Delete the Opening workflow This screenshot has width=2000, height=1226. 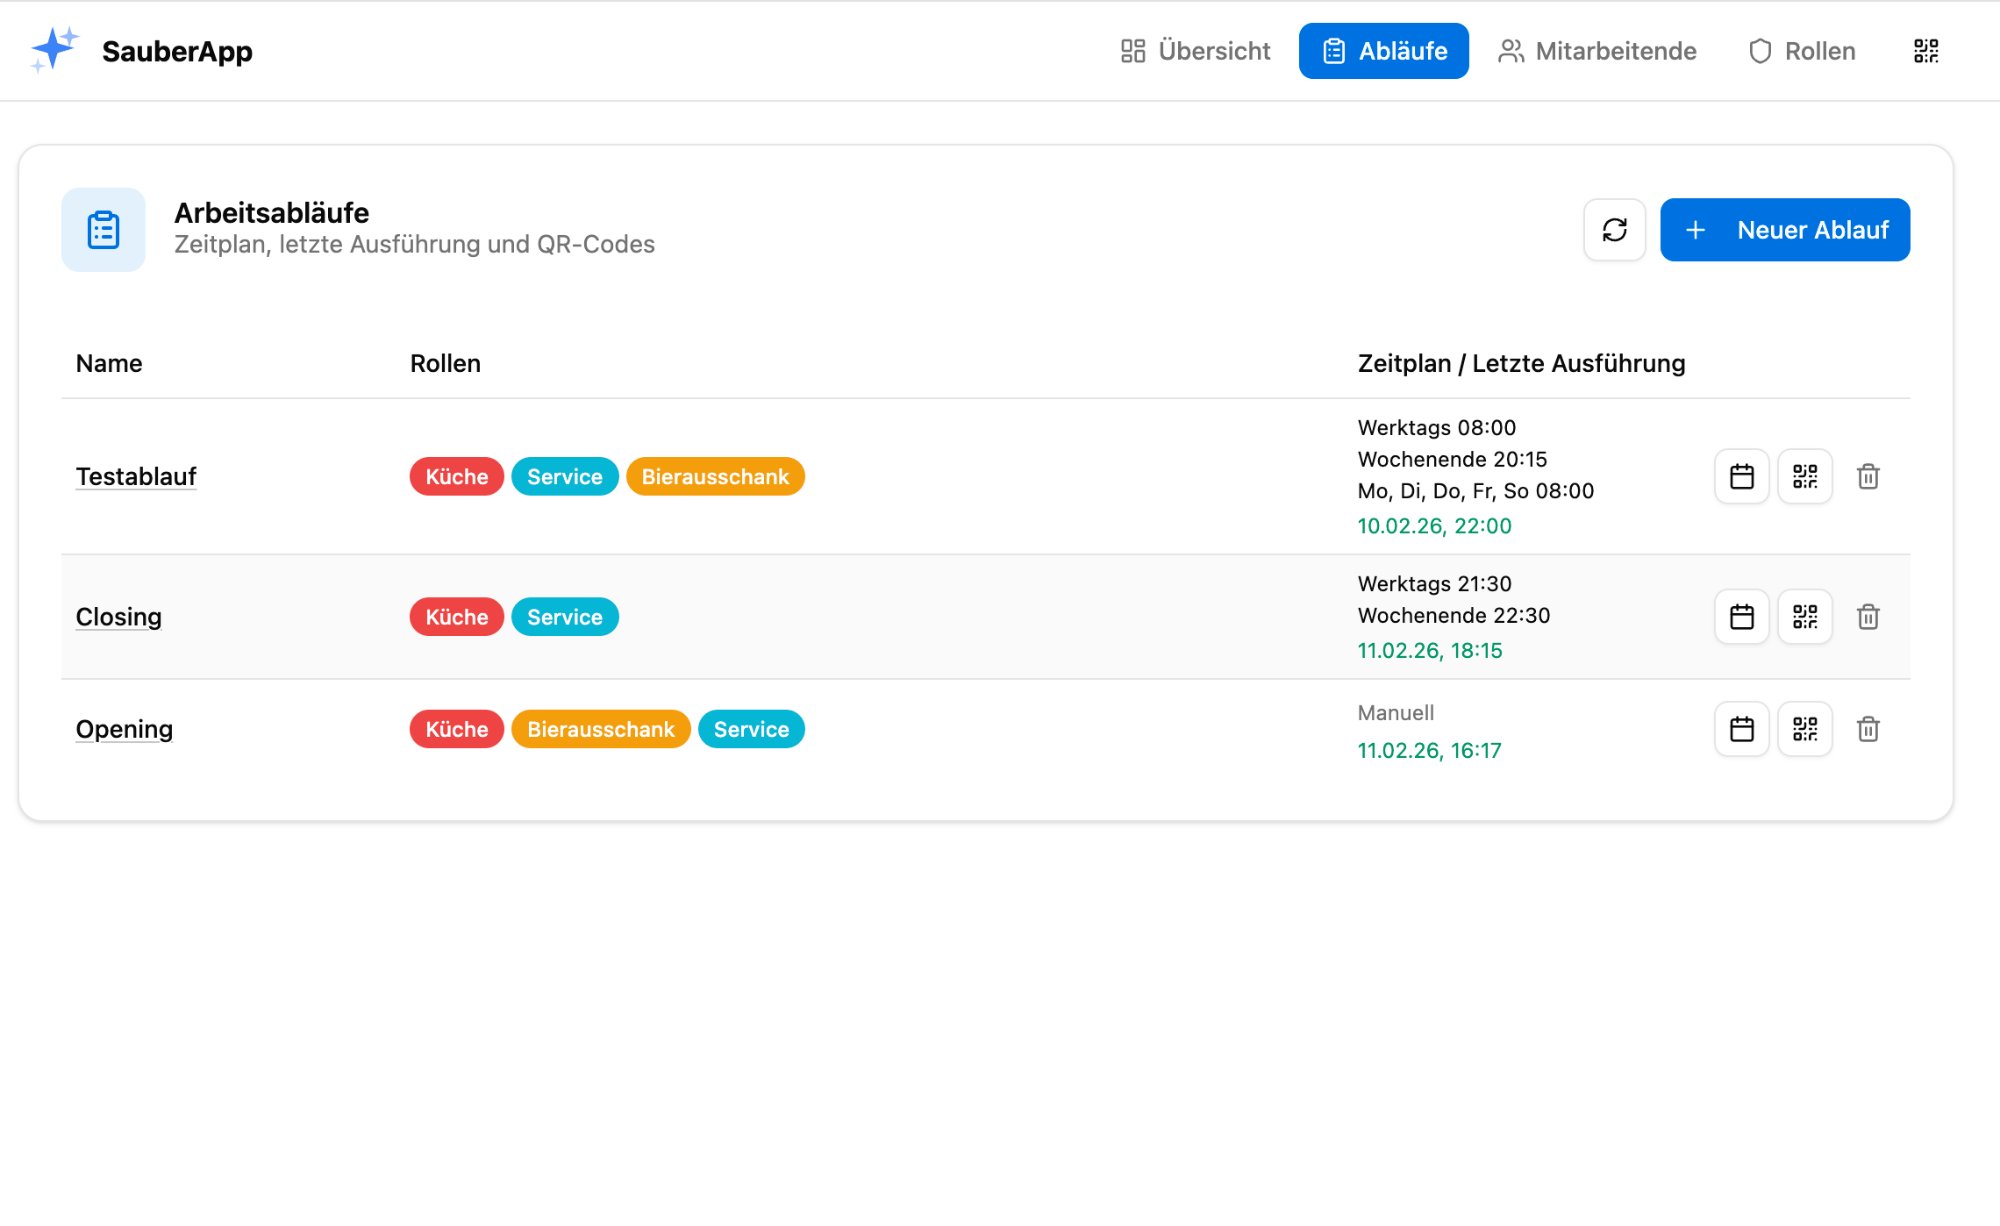1867,729
